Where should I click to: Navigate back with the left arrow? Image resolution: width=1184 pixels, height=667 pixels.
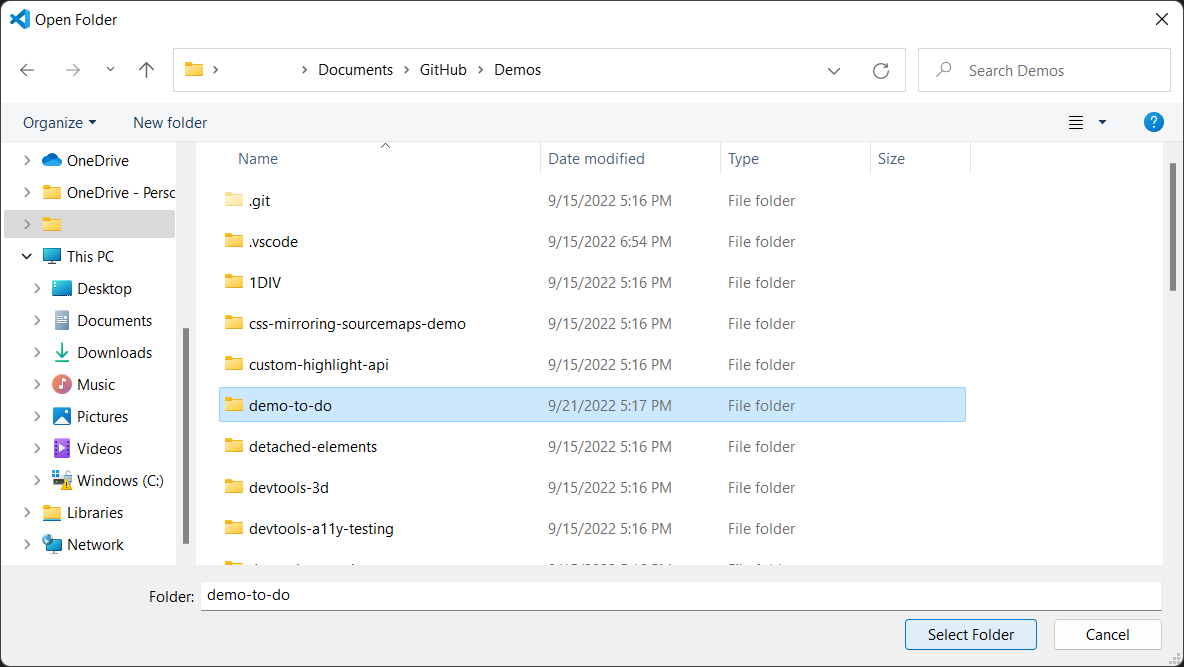(x=27, y=70)
